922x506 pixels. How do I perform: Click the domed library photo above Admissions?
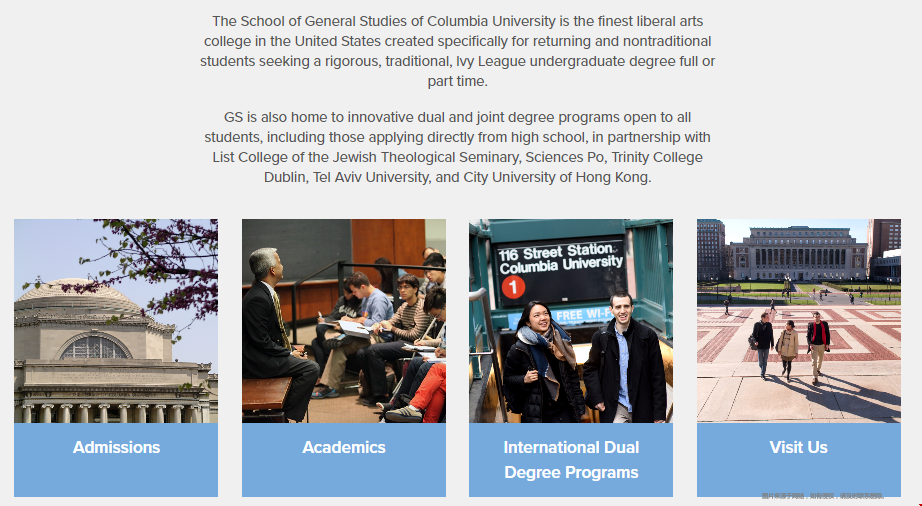click(x=116, y=321)
